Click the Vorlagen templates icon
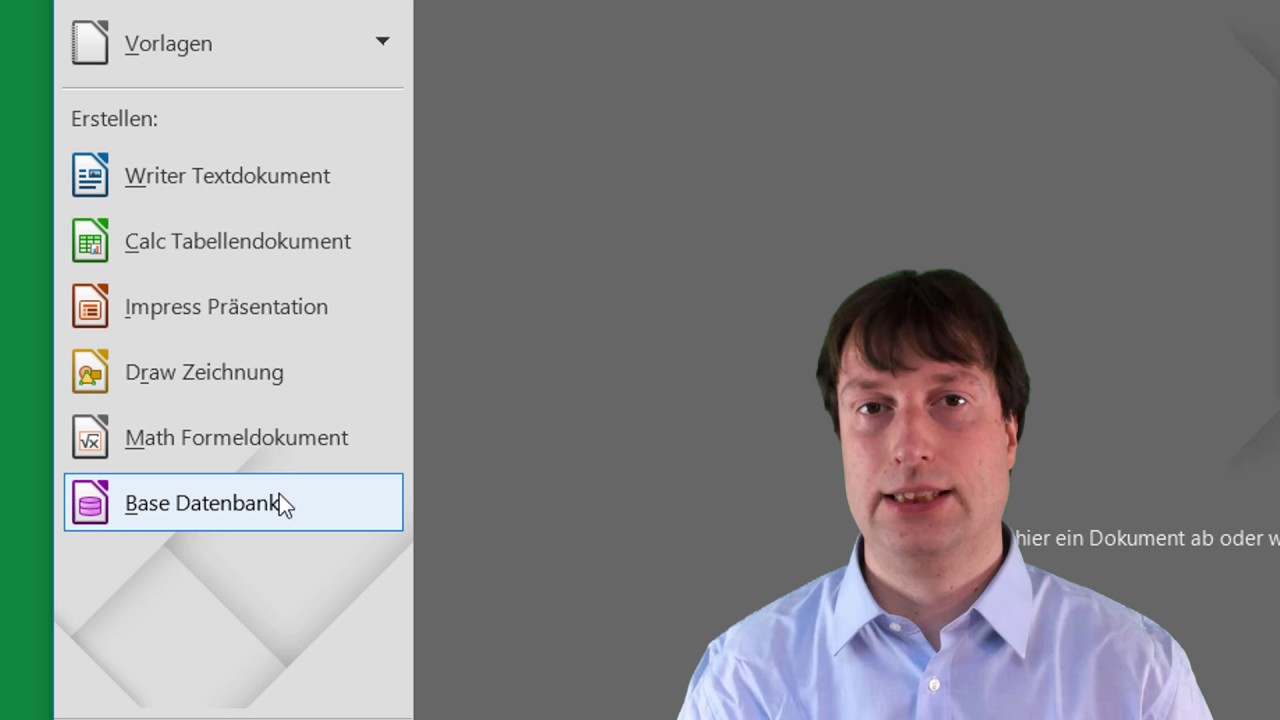The height and width of the screenshot is (720, 1280). click(90, 43)
